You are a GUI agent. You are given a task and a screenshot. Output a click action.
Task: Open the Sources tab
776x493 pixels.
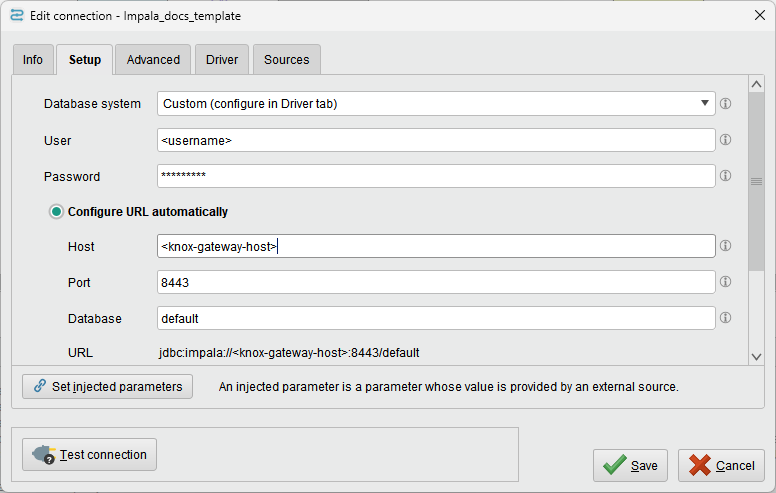click(x=286, y=60)
